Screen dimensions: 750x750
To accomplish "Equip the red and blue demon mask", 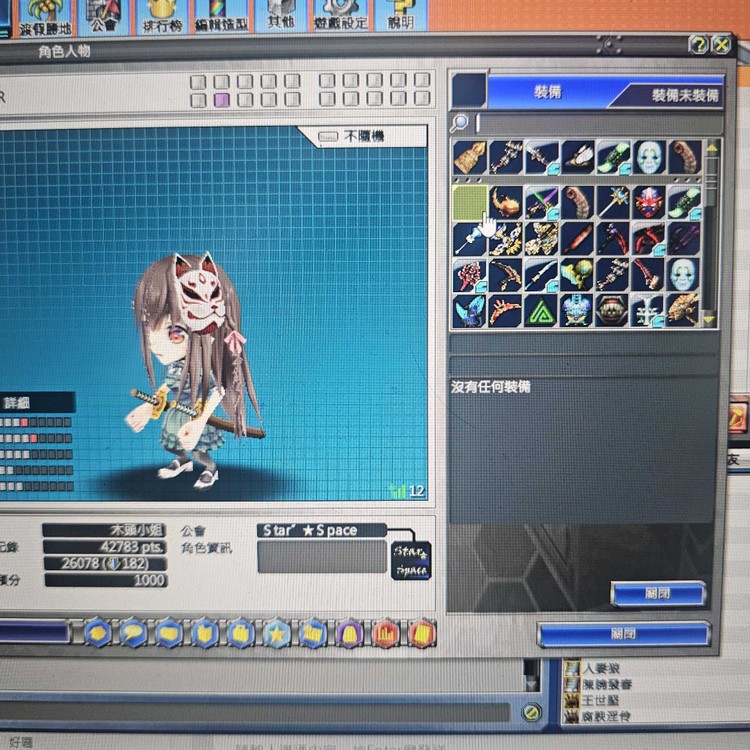I will (649, 202).
